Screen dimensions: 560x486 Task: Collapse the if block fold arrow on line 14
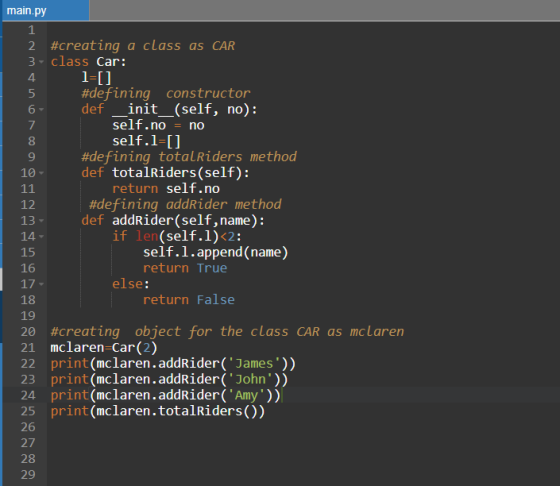tap(41, 236)
